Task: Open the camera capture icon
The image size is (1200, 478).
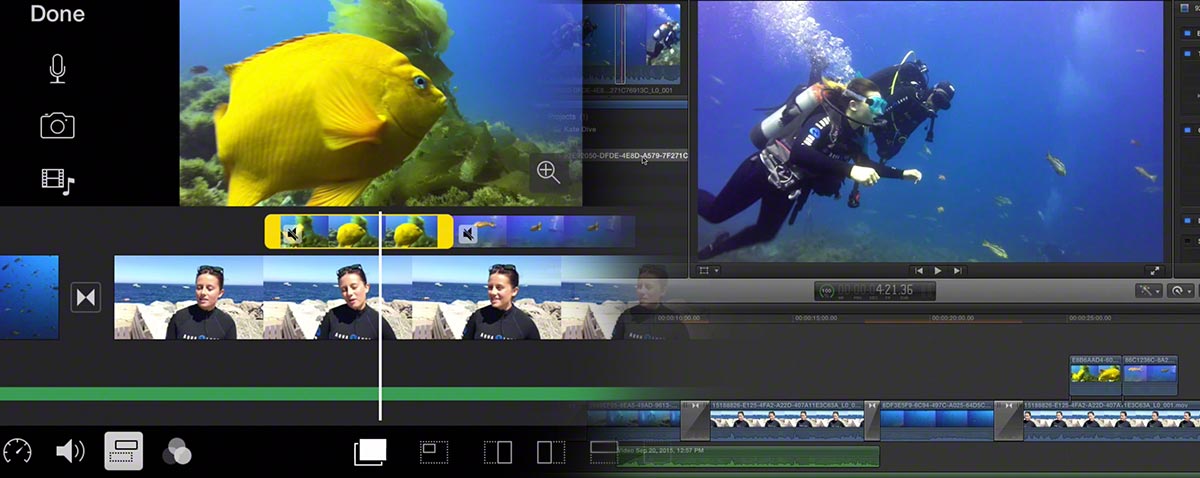Action: pyautogui.click(x=58, y=125)
